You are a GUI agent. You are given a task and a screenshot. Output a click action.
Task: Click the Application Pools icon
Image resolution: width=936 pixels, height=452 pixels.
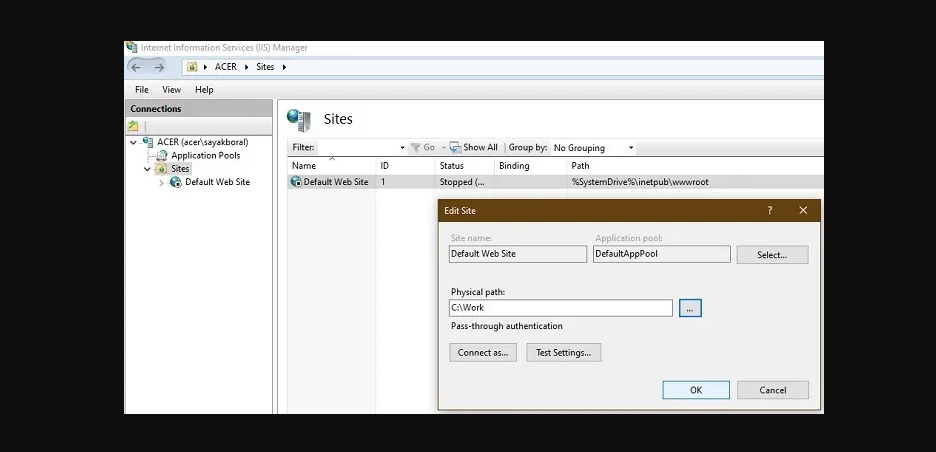[162, 155]
